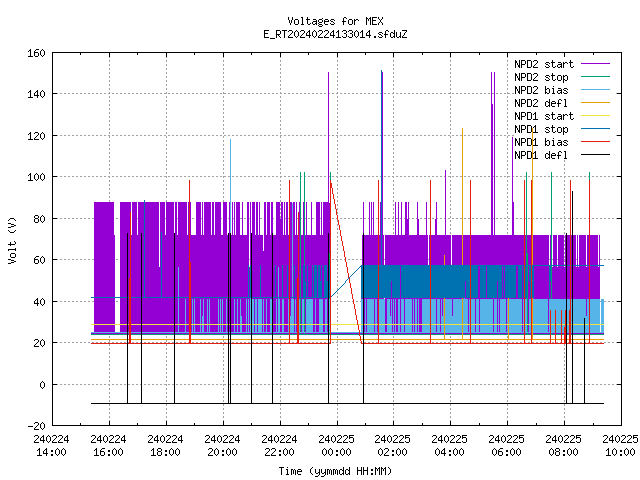Select the file name E_RT20240224133014.sfduZ
The image size is (640, 480).
[335, 34]
